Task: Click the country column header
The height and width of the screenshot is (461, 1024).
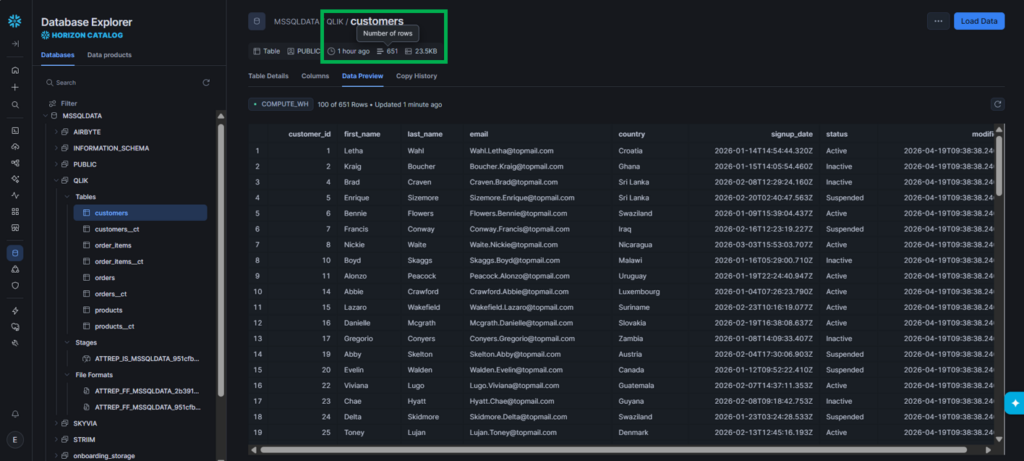Action: tap(632, 134)
